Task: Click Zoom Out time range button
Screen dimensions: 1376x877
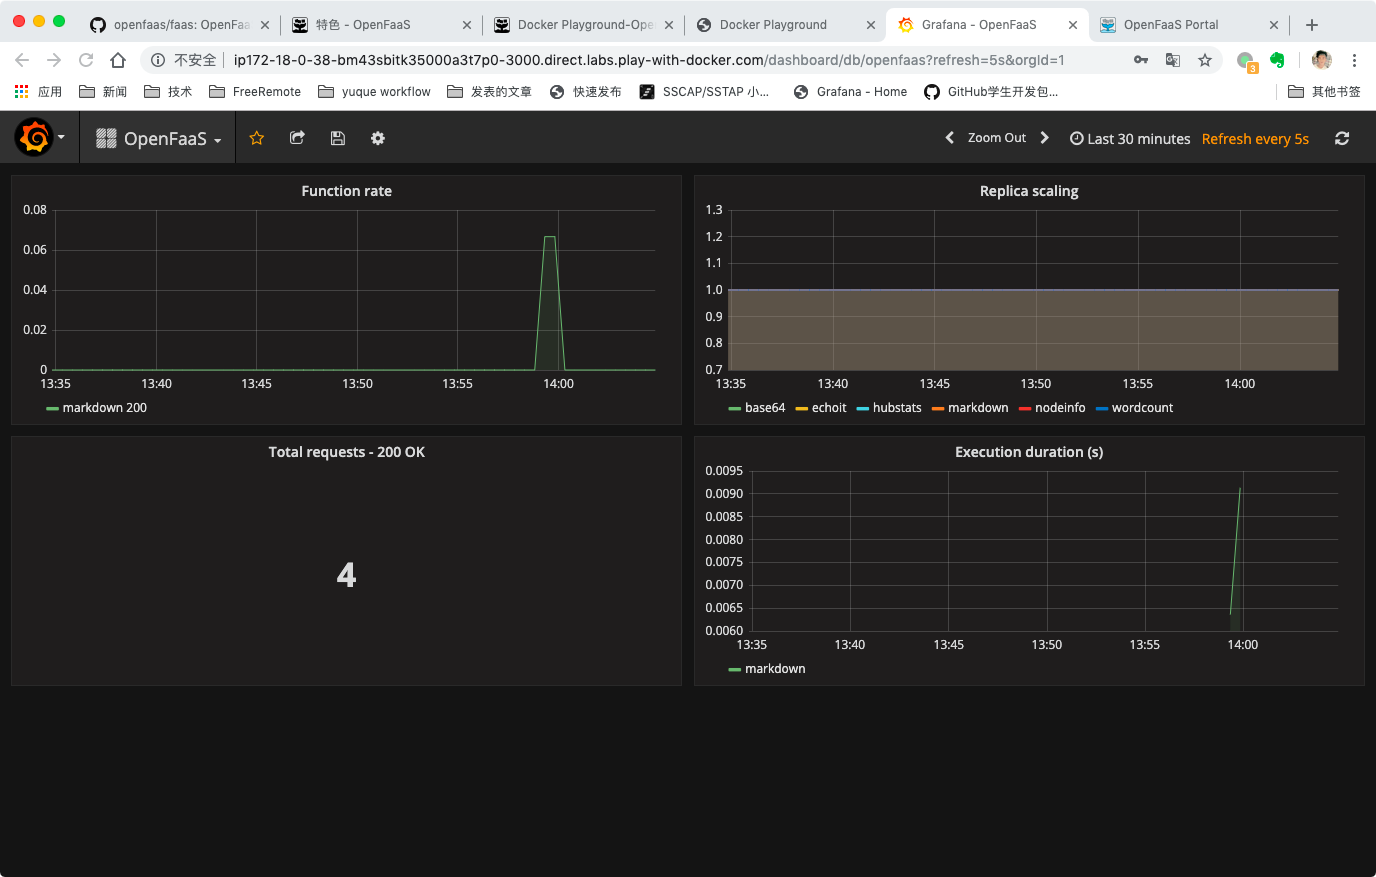Action: click(997, 138)
